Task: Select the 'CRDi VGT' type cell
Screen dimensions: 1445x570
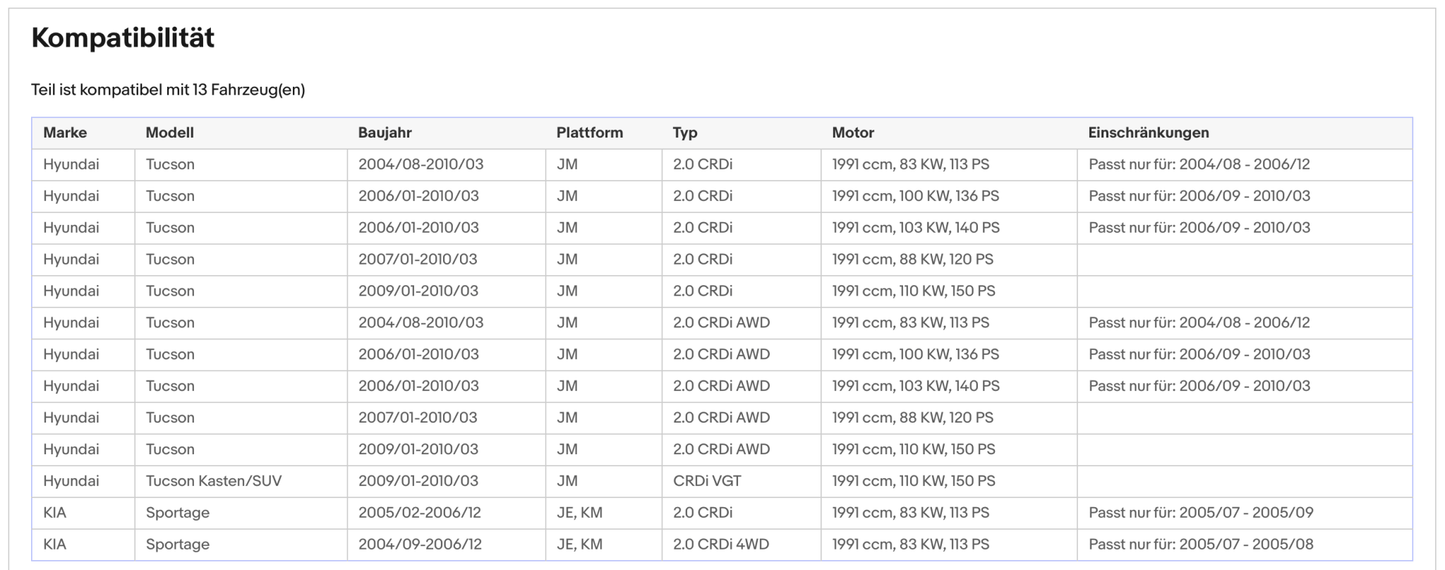Action: [707, 481]
